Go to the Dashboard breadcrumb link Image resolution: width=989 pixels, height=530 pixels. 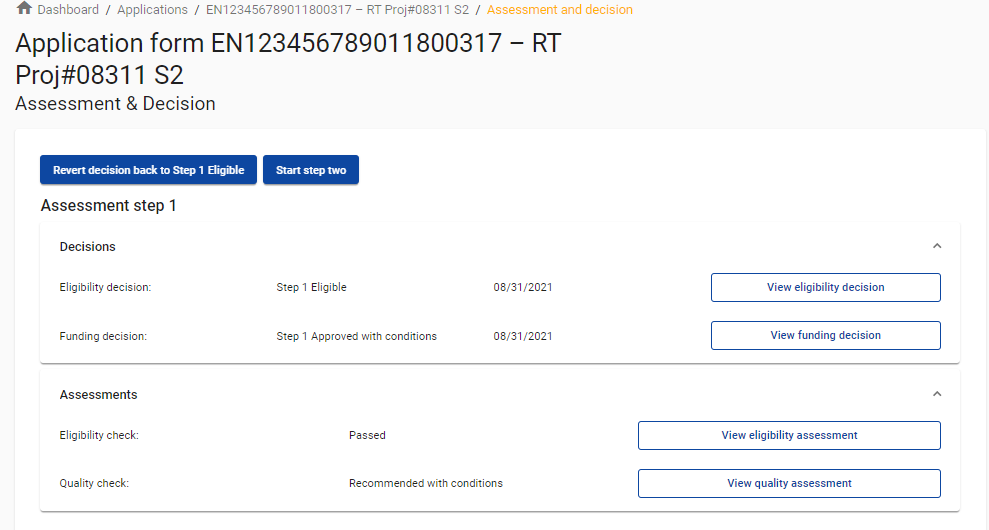point(68,10)
